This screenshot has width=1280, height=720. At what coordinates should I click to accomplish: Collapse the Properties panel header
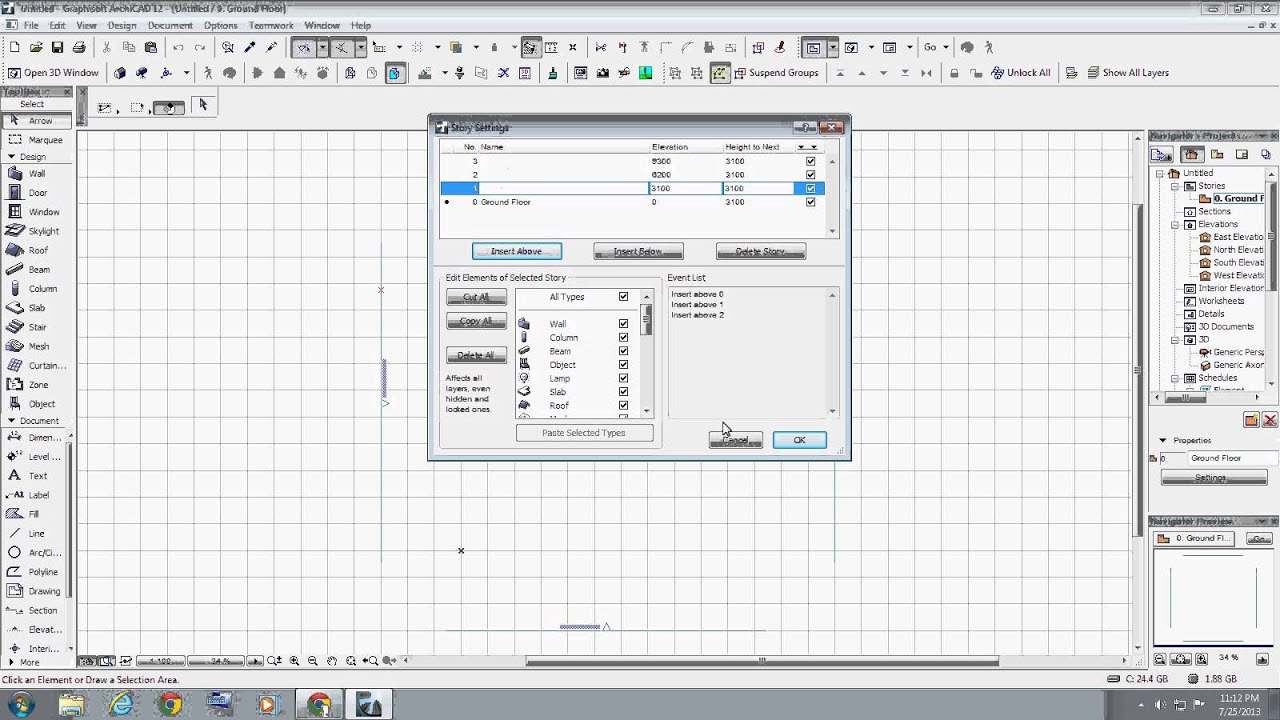(x=1163, y=440)
